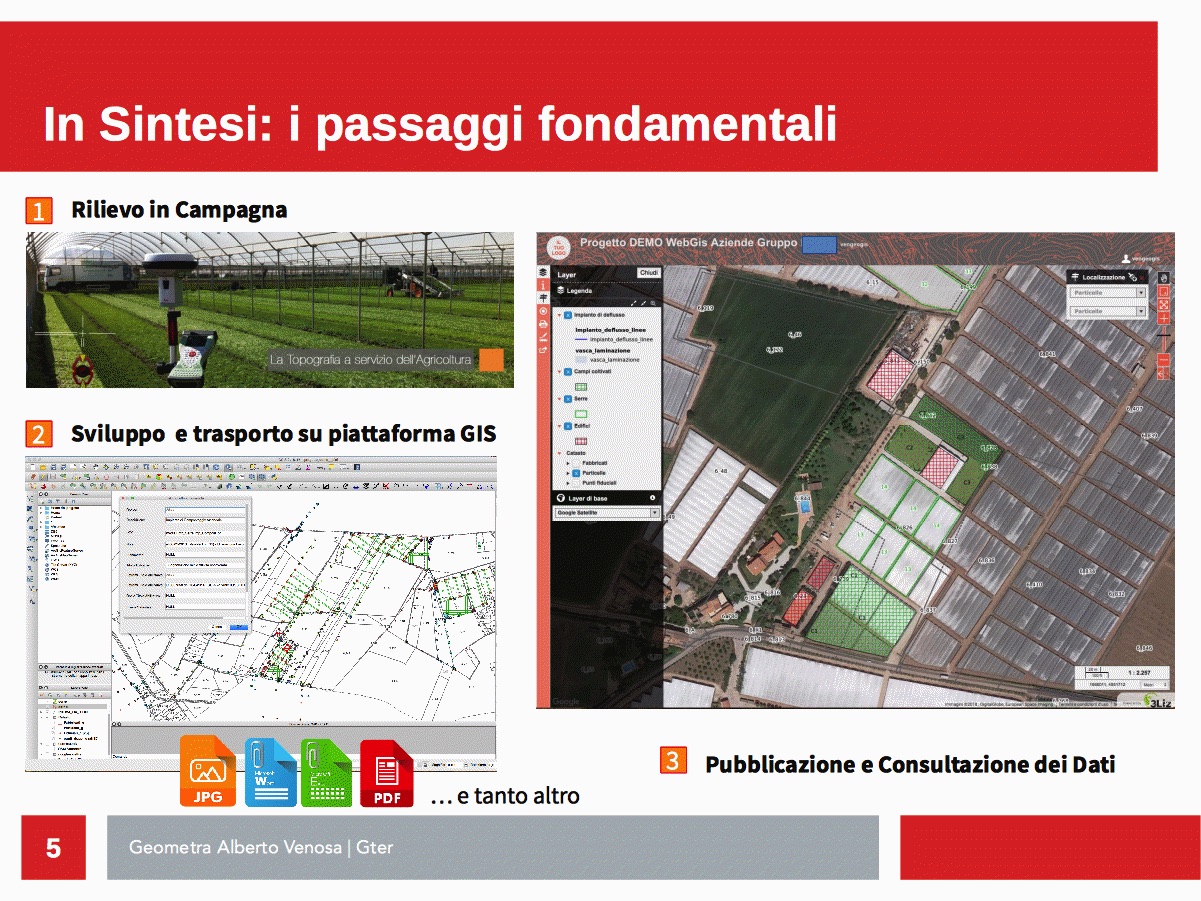Click the green Excel spreadsheet icon
This screenshot has height=901, width=1201.
[326, 772]
